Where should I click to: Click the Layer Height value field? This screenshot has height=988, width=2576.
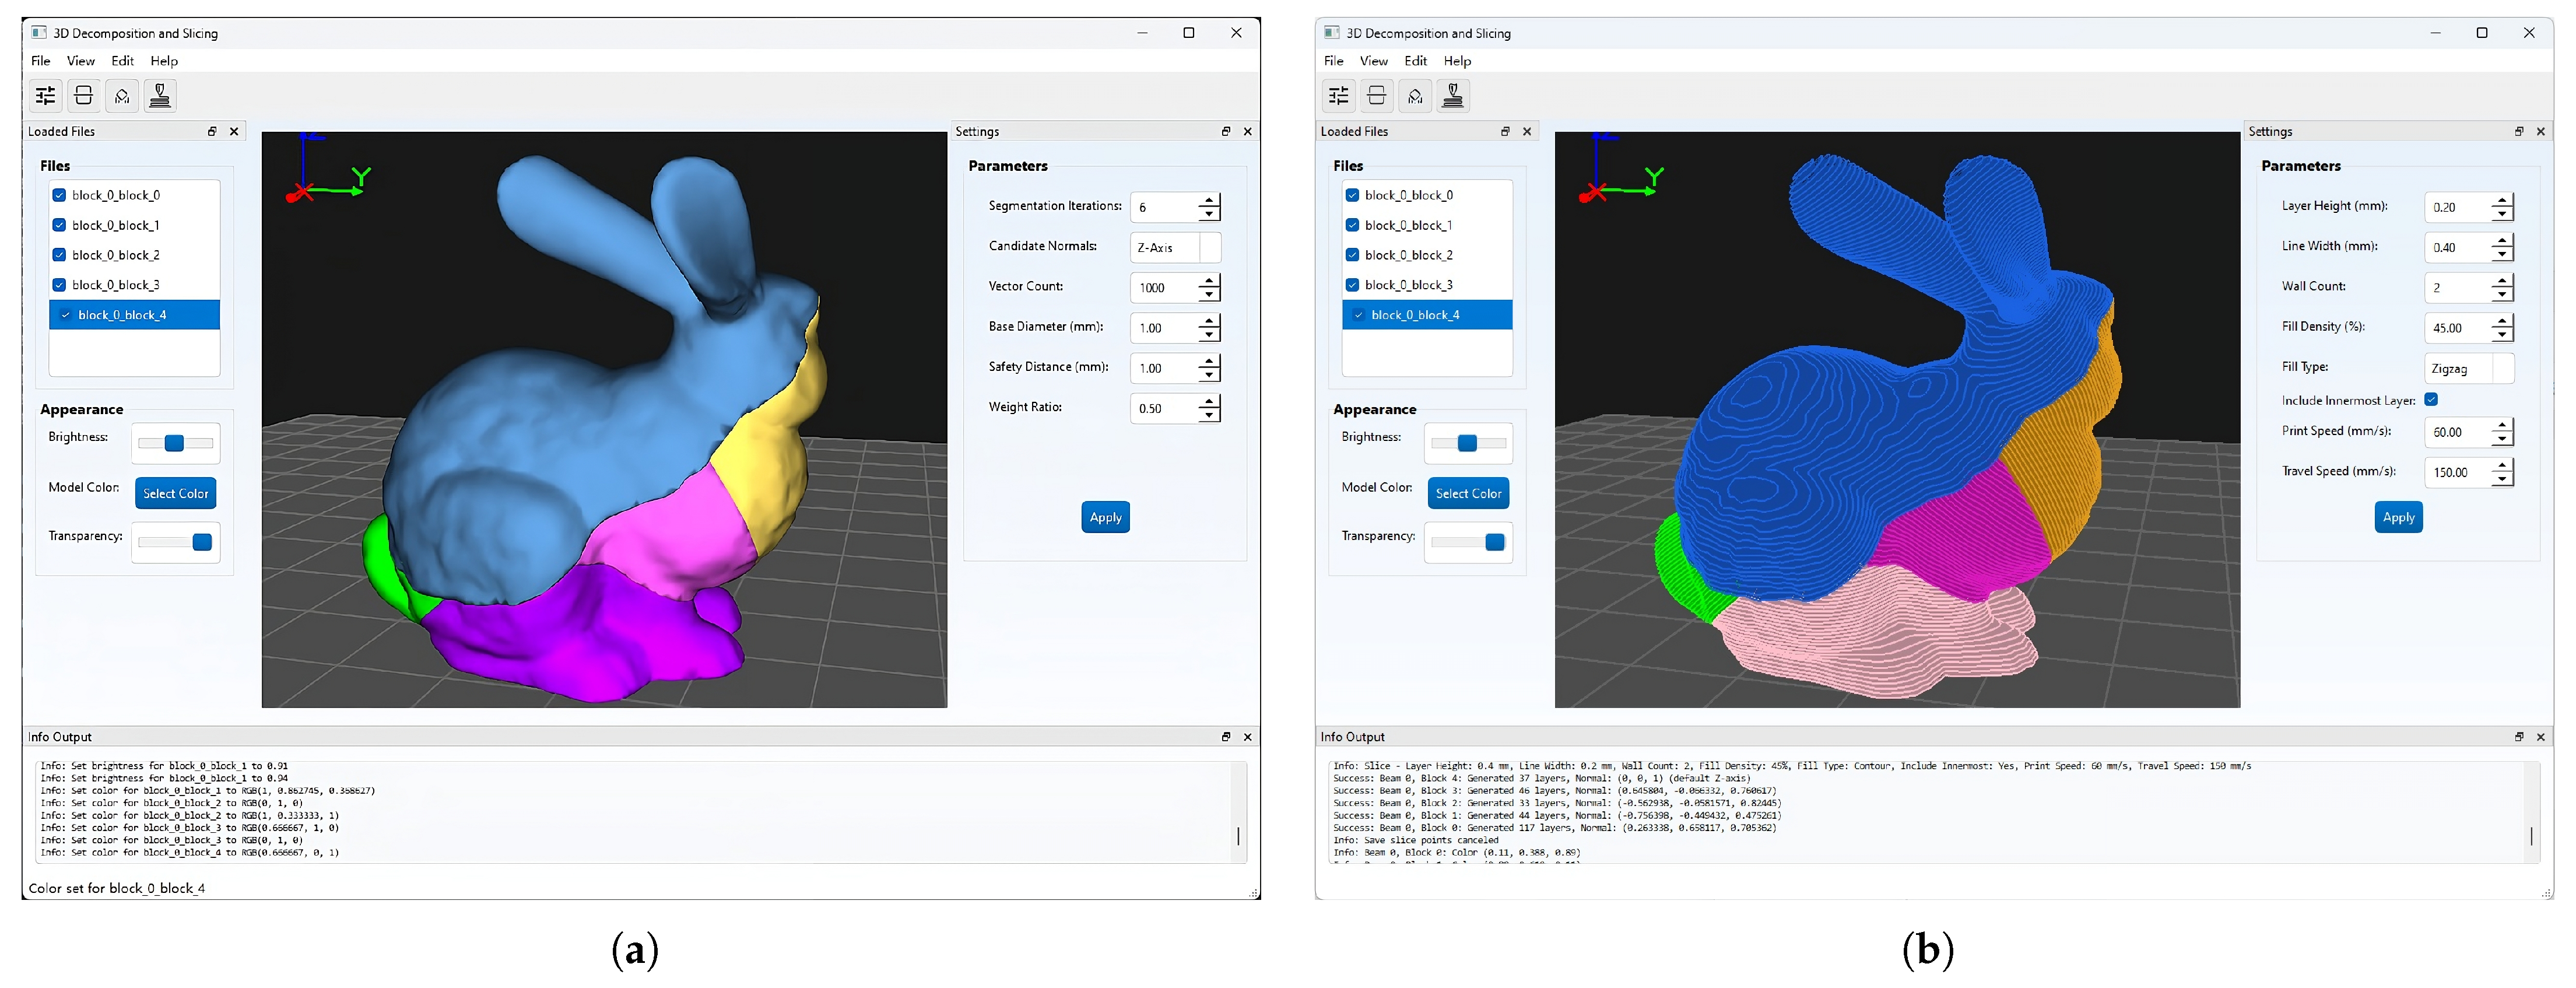click(2456, 208)
